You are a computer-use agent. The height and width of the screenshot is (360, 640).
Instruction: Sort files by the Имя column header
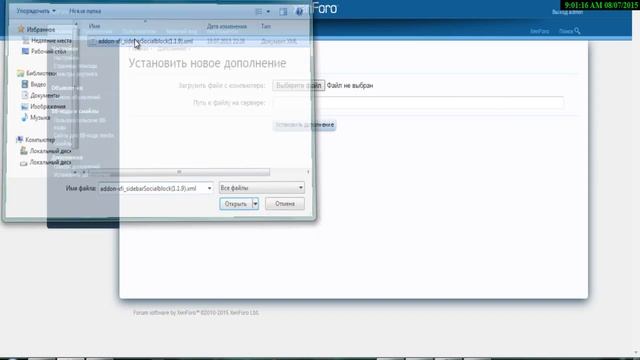pyautogui.click(x=94, y=26)
